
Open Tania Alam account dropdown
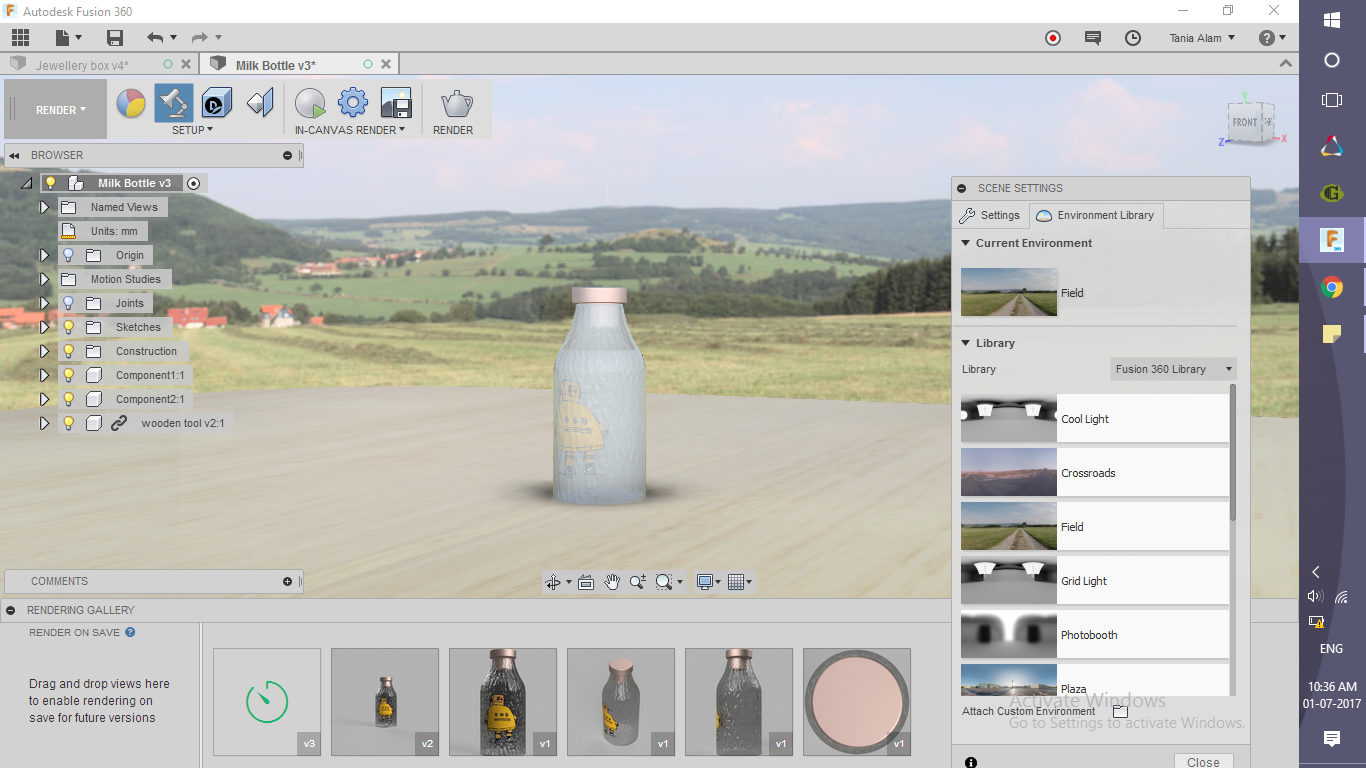point(1203,38)
